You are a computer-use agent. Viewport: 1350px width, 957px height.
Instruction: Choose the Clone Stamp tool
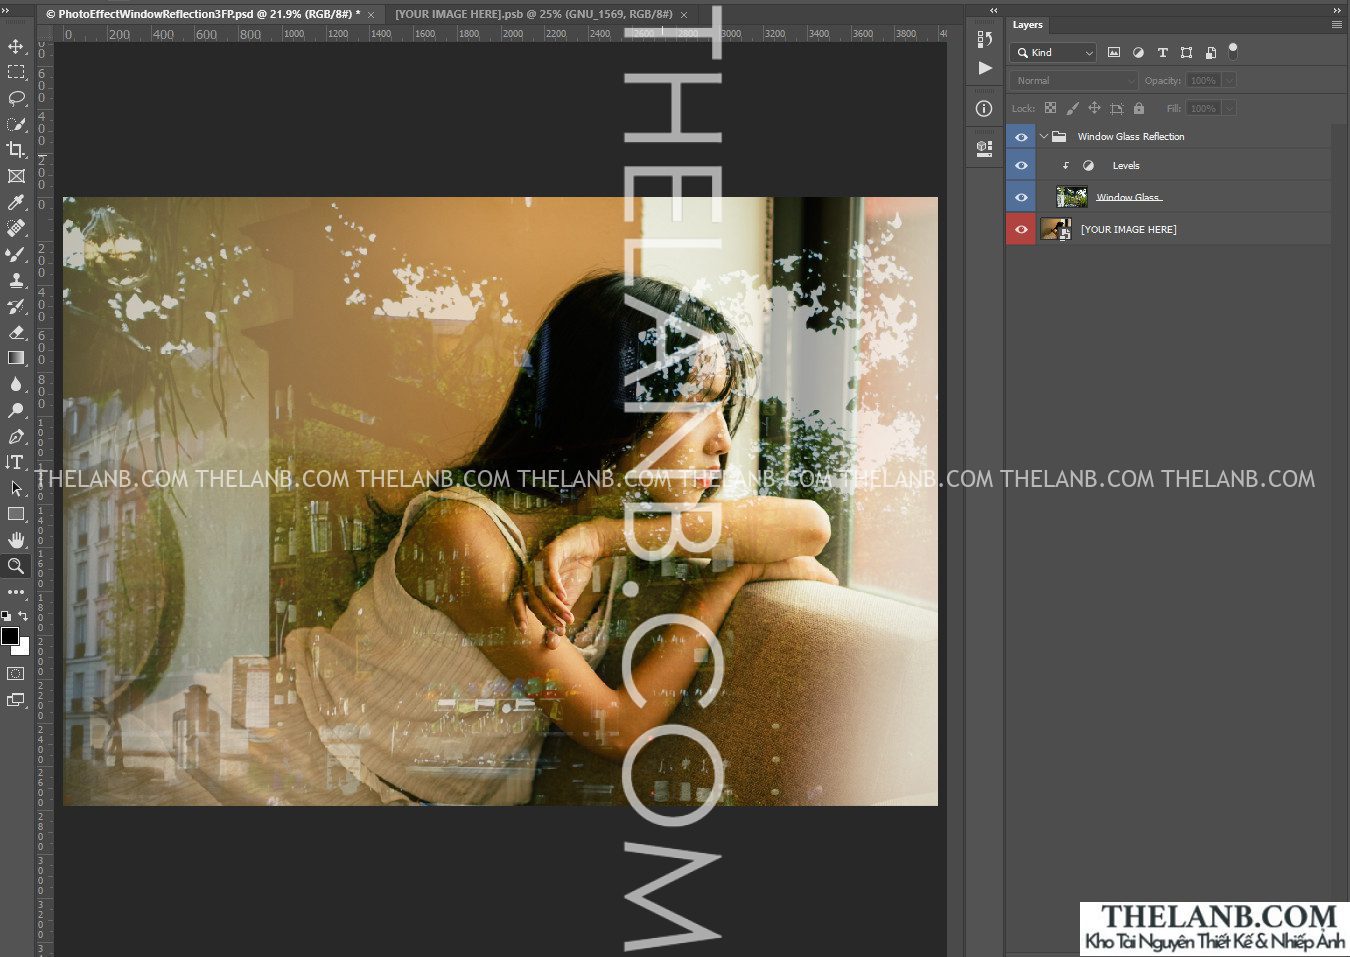tap(16, 281)
